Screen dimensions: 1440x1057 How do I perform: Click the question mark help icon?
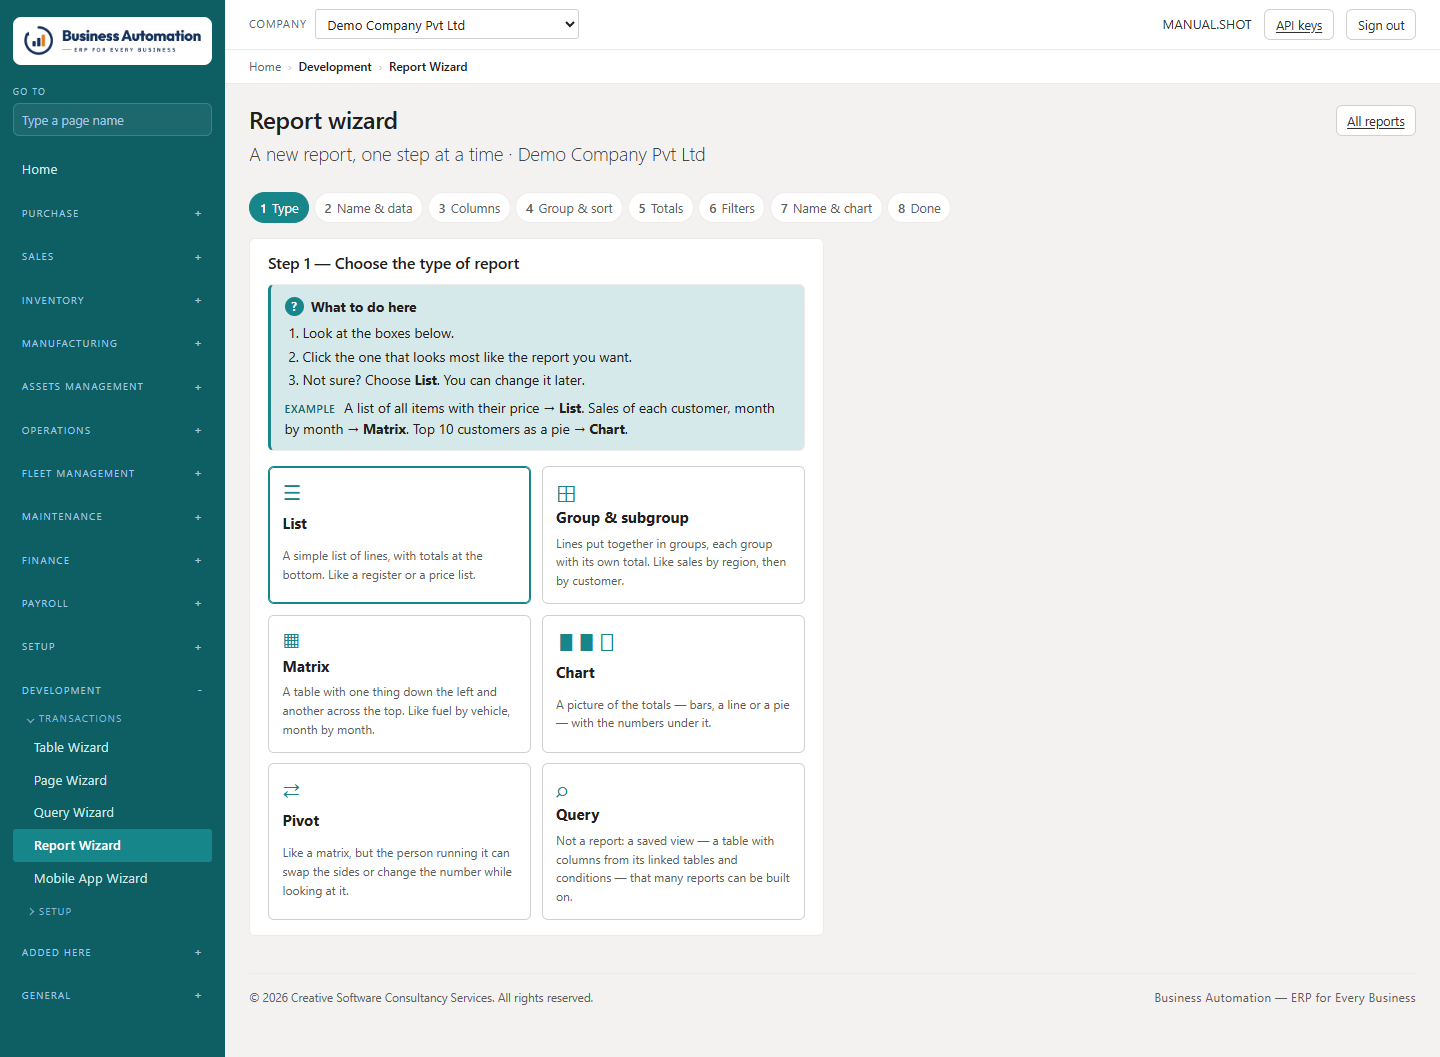pos(294,307)
